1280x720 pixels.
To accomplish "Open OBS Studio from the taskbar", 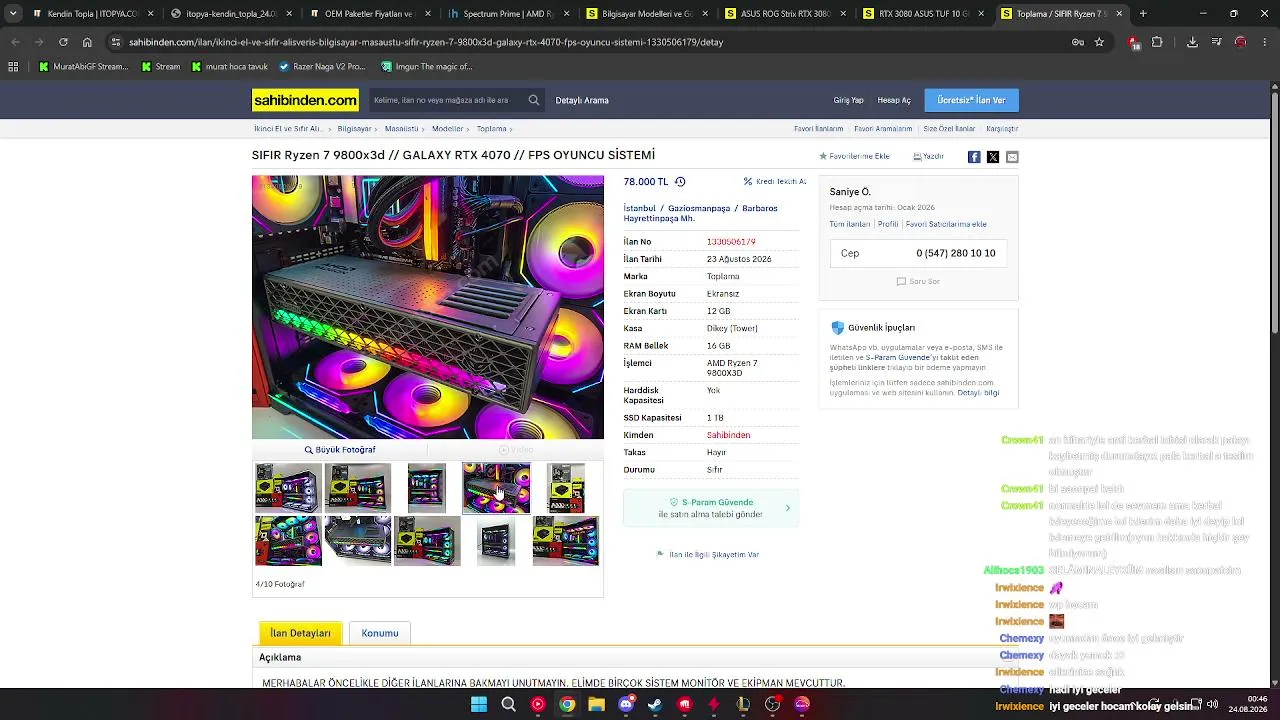I will [x=772, y=704].
